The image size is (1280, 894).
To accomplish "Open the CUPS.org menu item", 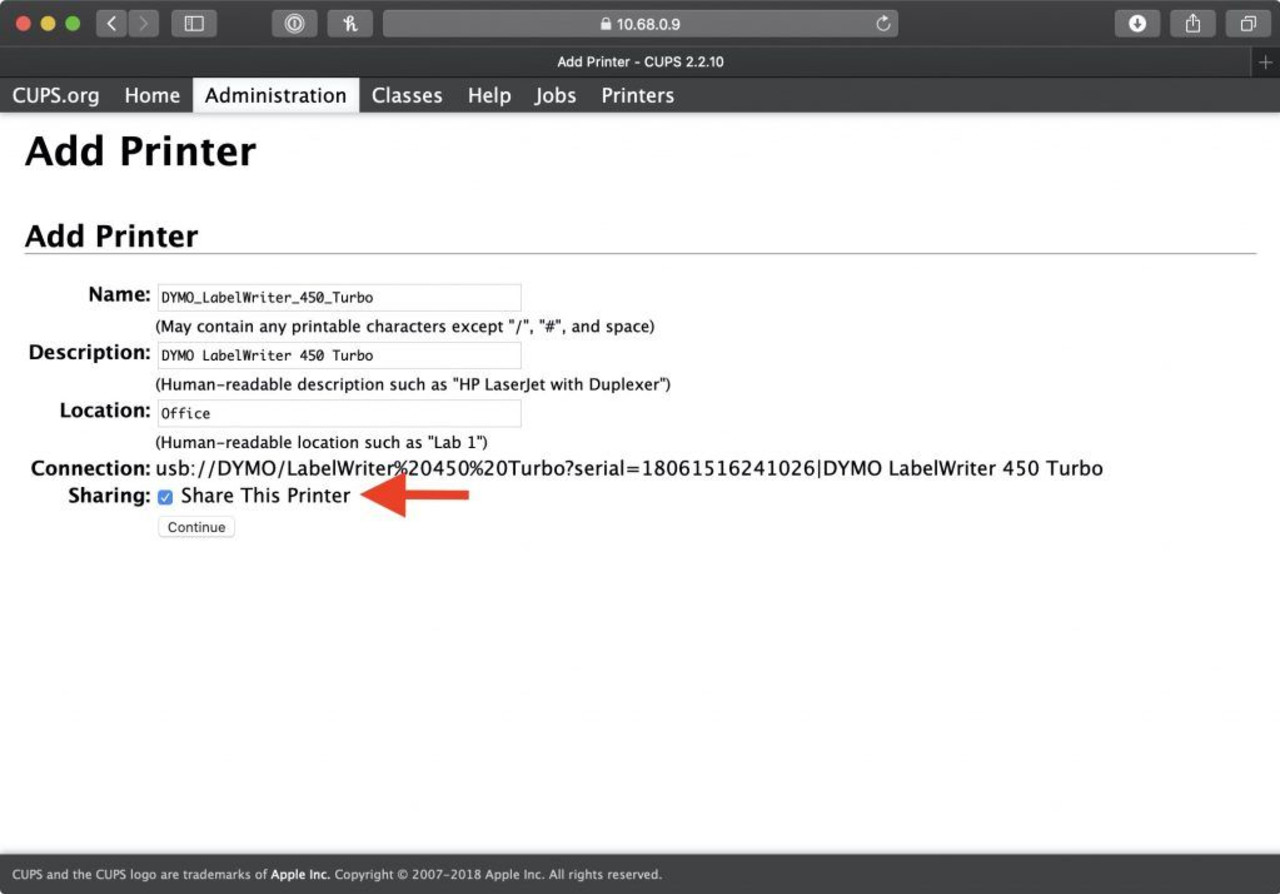I will (56, 96).
